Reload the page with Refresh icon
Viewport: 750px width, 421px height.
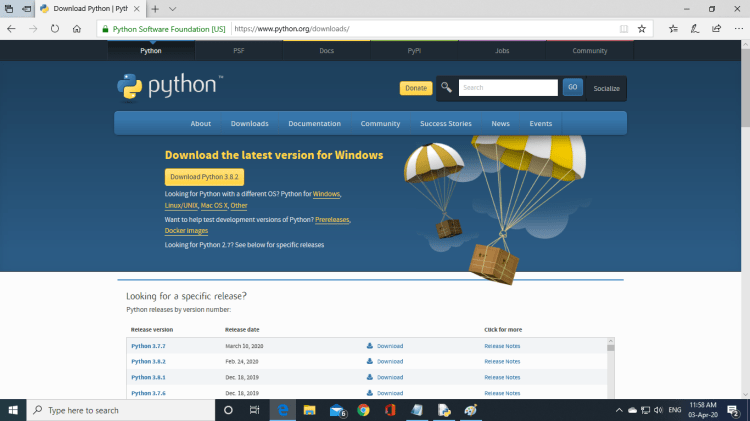tap(55, 29)
